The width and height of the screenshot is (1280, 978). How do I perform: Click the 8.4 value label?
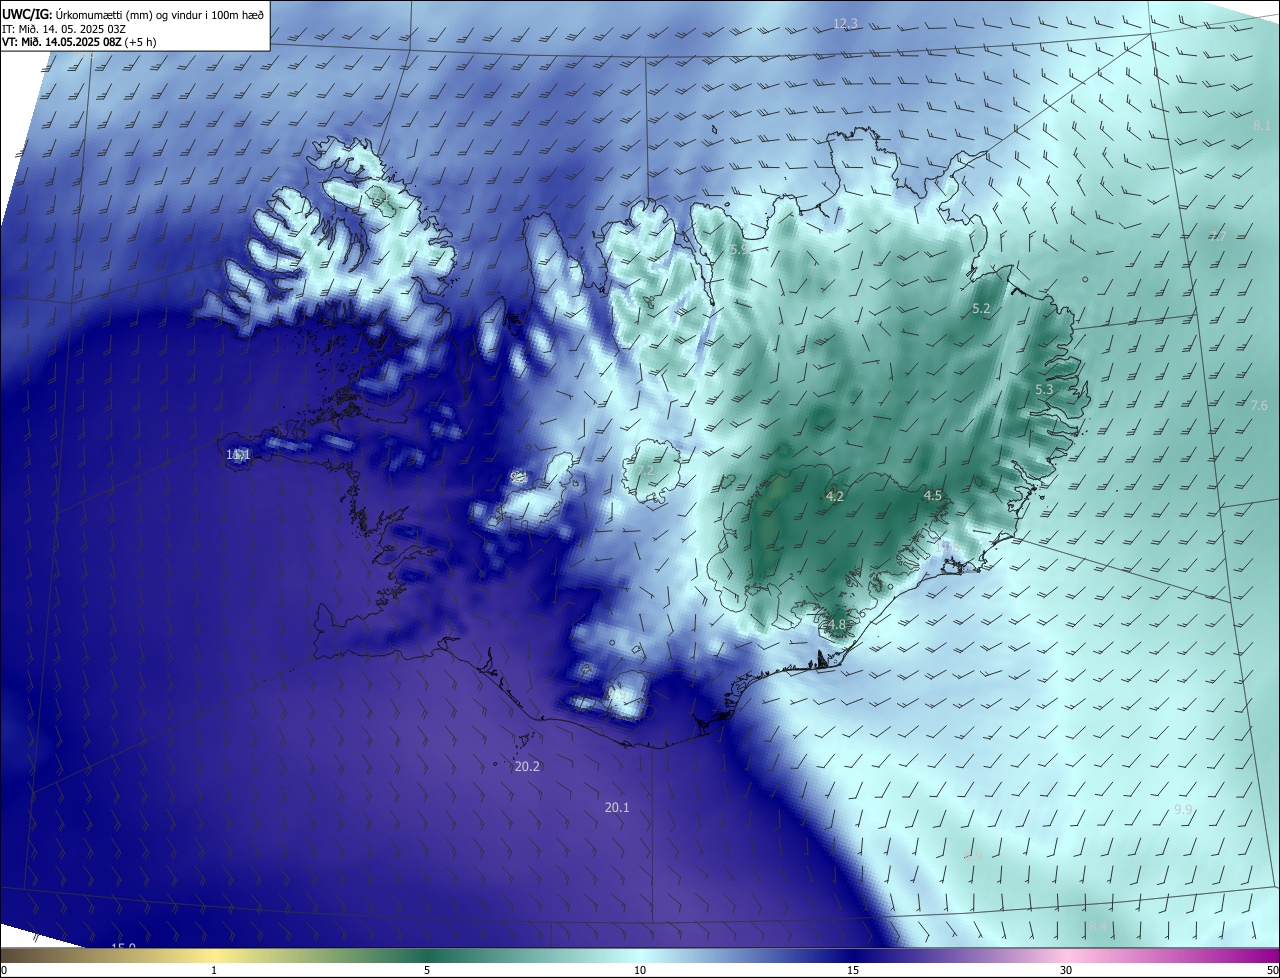point(1100,927)
